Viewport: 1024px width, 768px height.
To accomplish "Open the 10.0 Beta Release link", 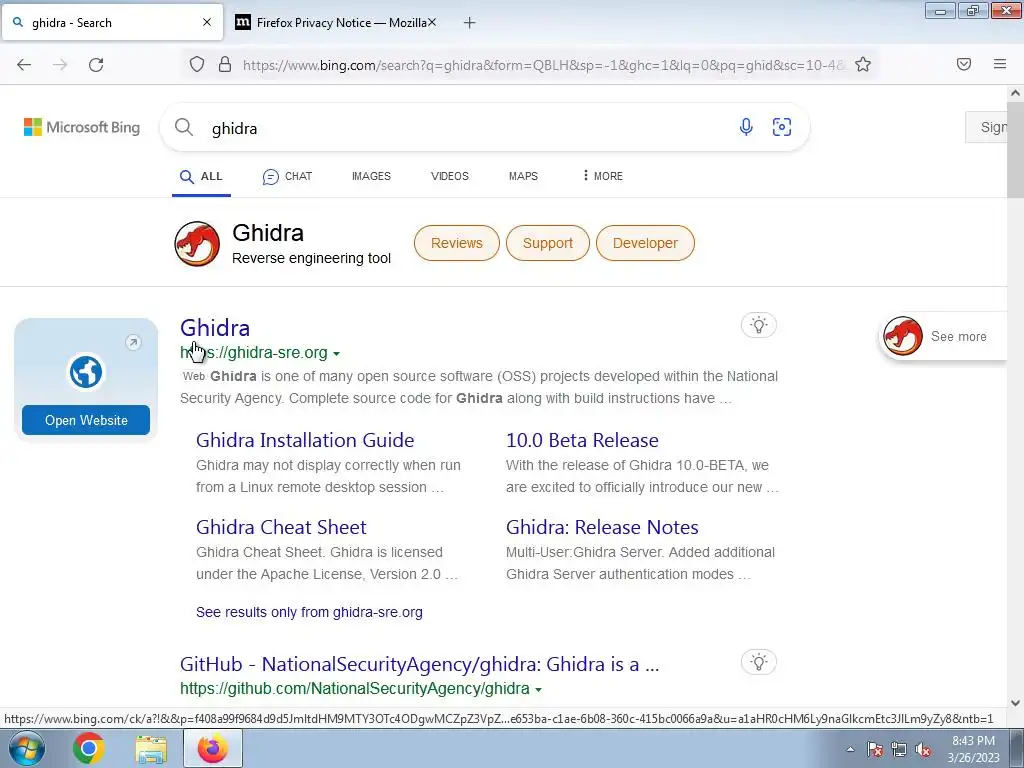I will click(x=582, y=440).
